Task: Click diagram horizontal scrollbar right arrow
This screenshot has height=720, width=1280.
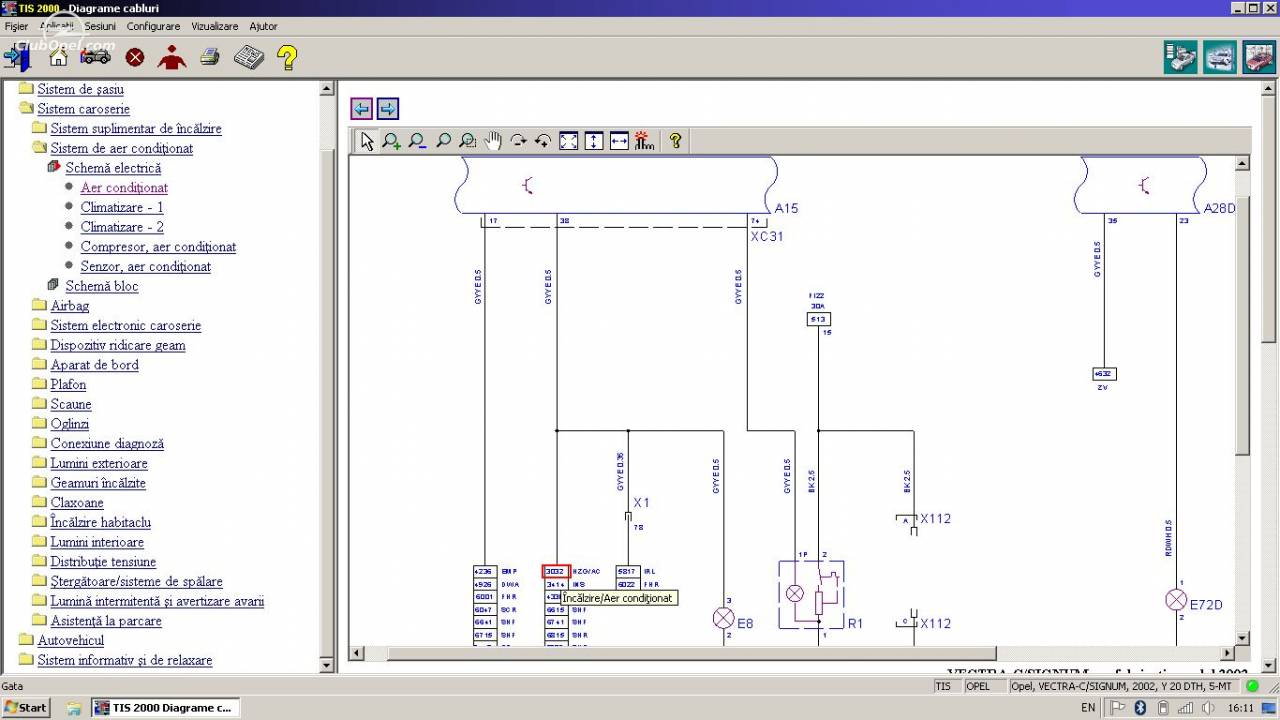Action: point(1226,654)
